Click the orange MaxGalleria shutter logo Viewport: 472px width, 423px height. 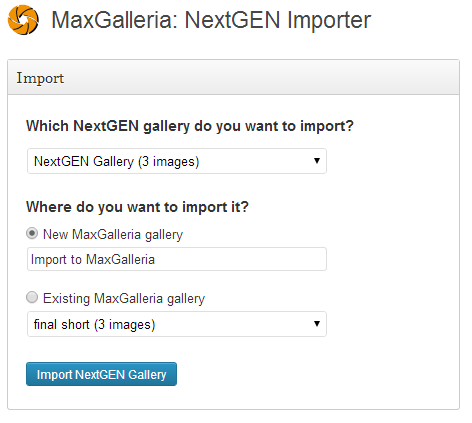pos(23,20)
